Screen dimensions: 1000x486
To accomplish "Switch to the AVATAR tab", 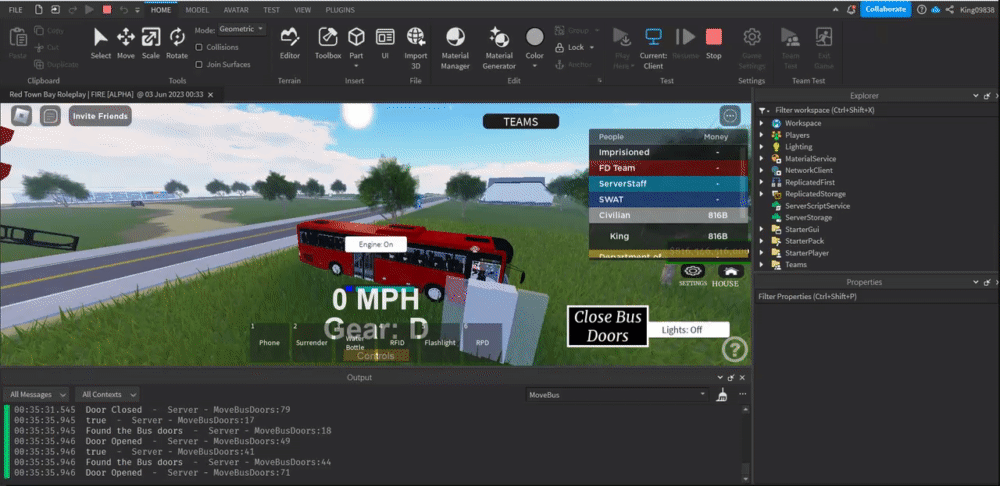I will (236, 10).
